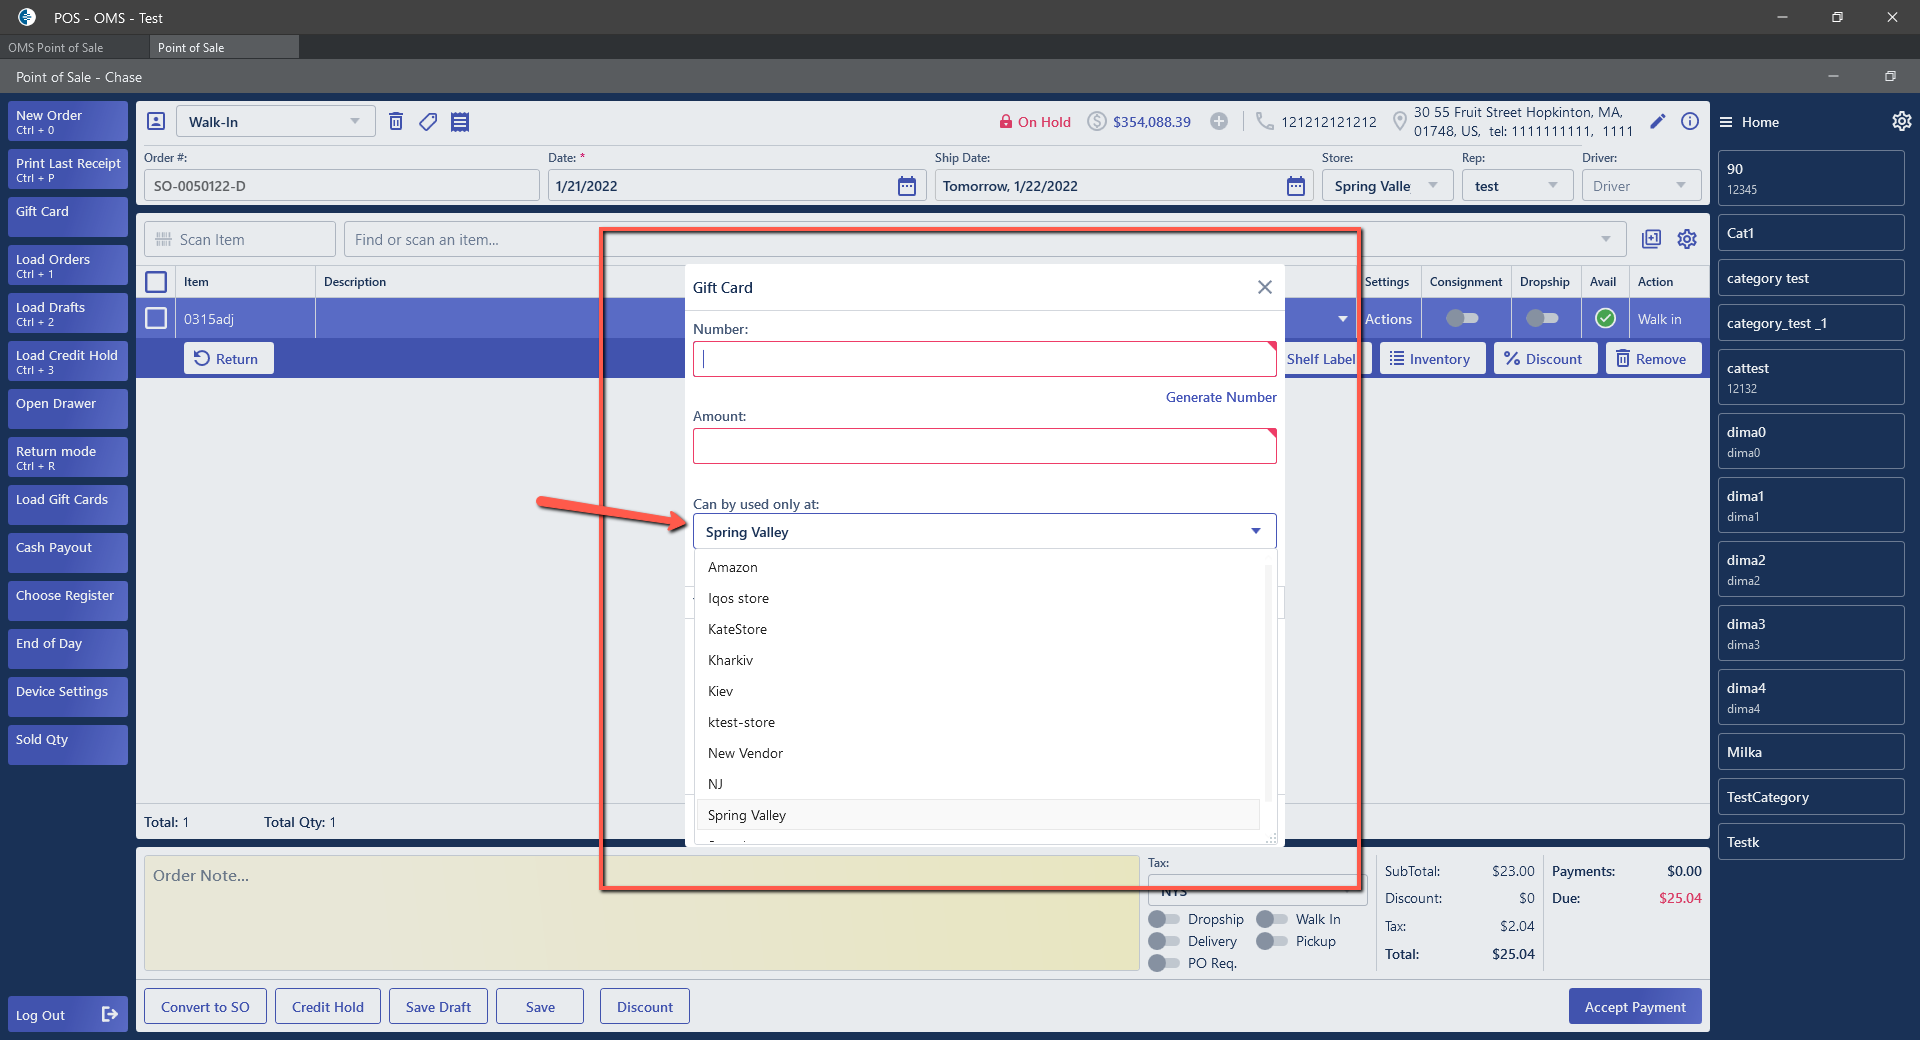Click the dollar balance icon near $354,088.39
This screenshot has height=1040, width=1920.
tap(1097, 121)
